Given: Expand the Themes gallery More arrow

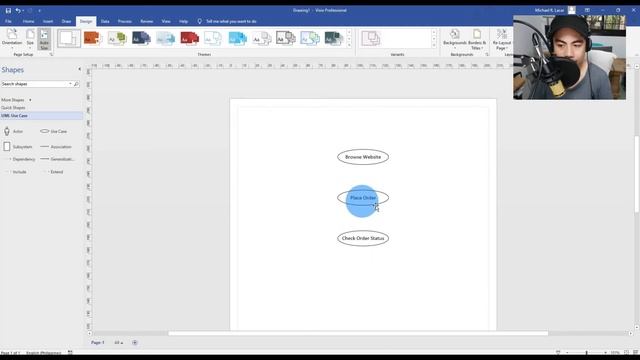Looking at the screenshot, I should [349, 45].
